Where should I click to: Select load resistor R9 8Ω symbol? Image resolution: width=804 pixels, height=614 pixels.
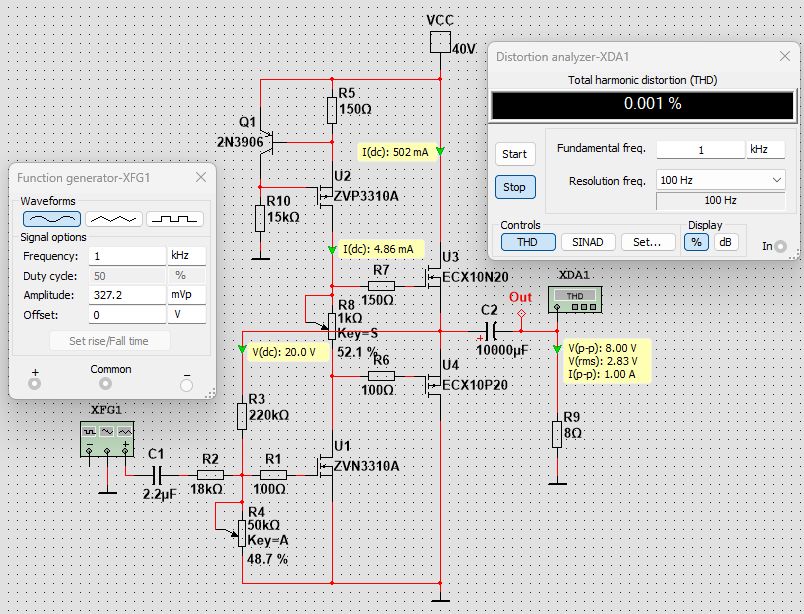(557, 434)
